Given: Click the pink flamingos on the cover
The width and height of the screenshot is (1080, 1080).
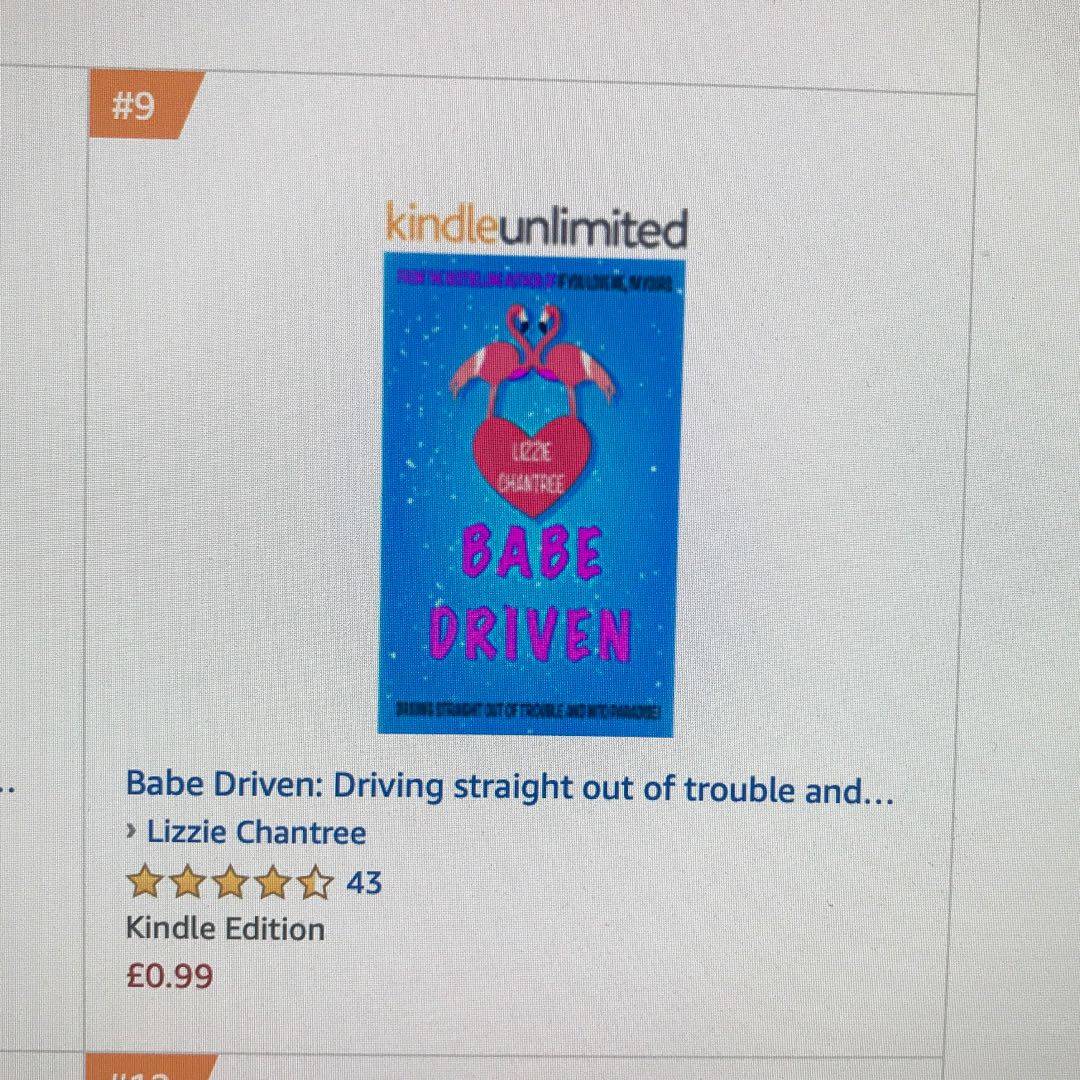Looking at the screenshot, I should pyautogui.click(x=532, y=358).
